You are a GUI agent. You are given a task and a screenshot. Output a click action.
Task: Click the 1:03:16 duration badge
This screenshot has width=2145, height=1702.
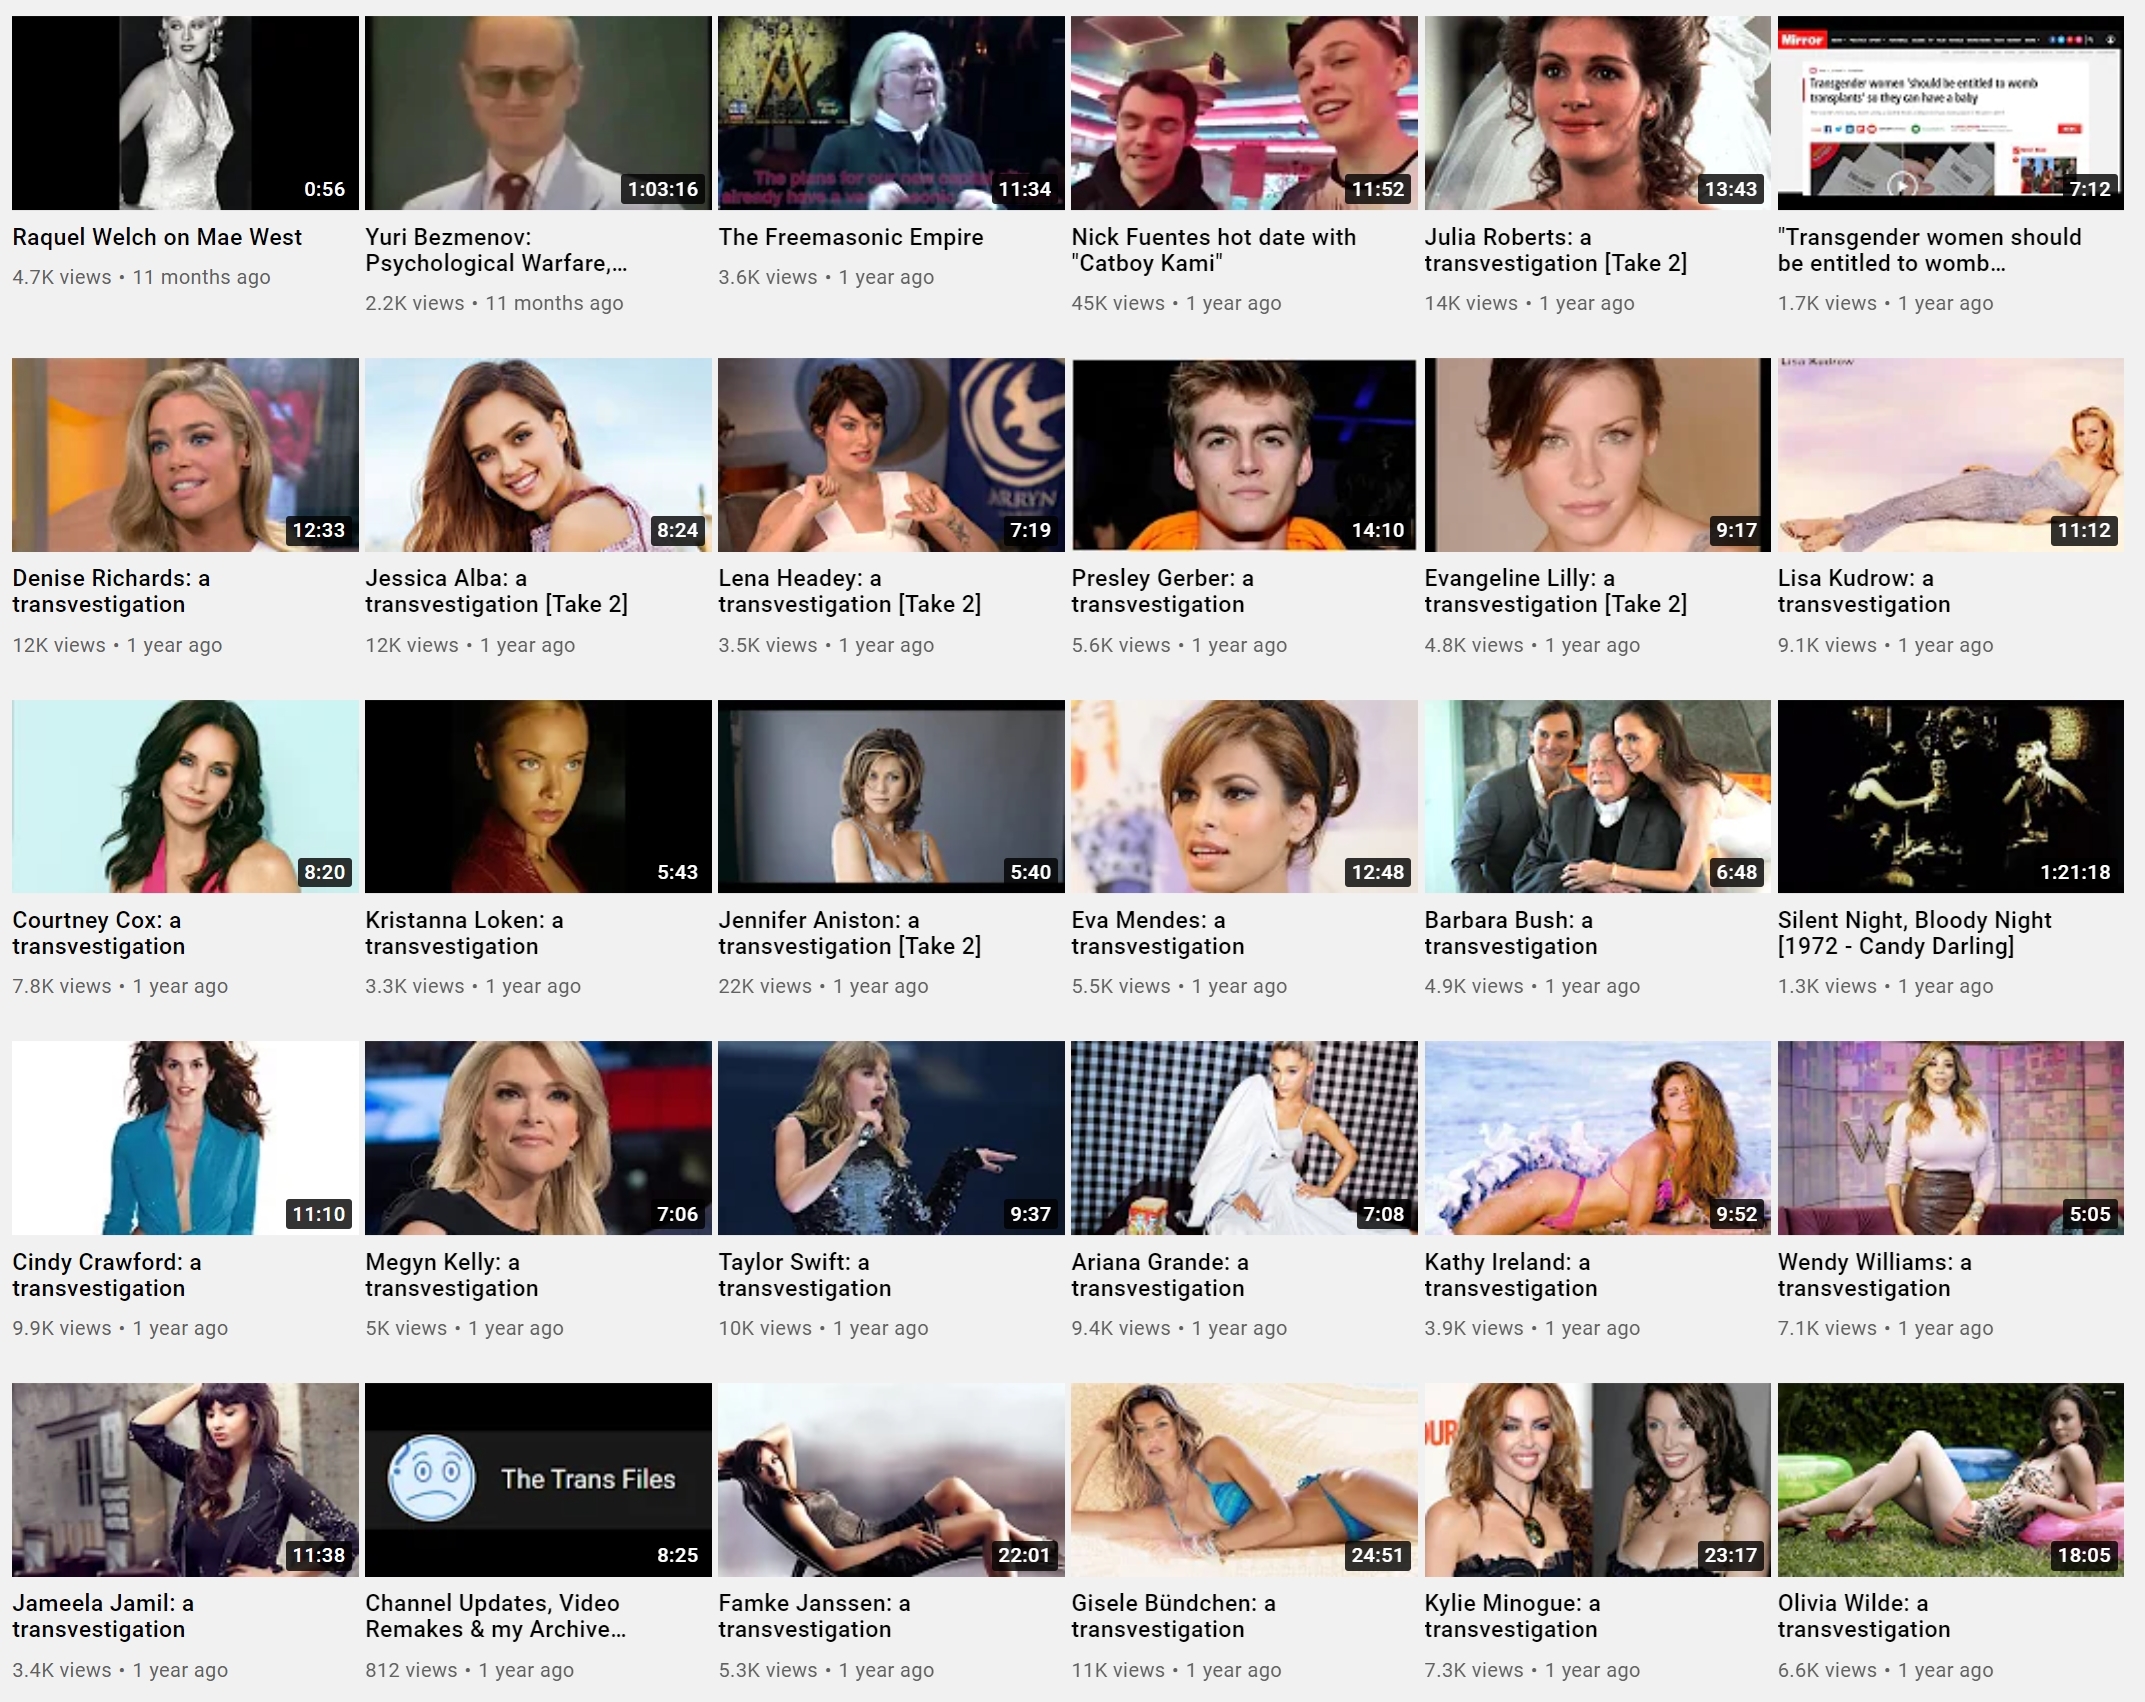point(663,189)
